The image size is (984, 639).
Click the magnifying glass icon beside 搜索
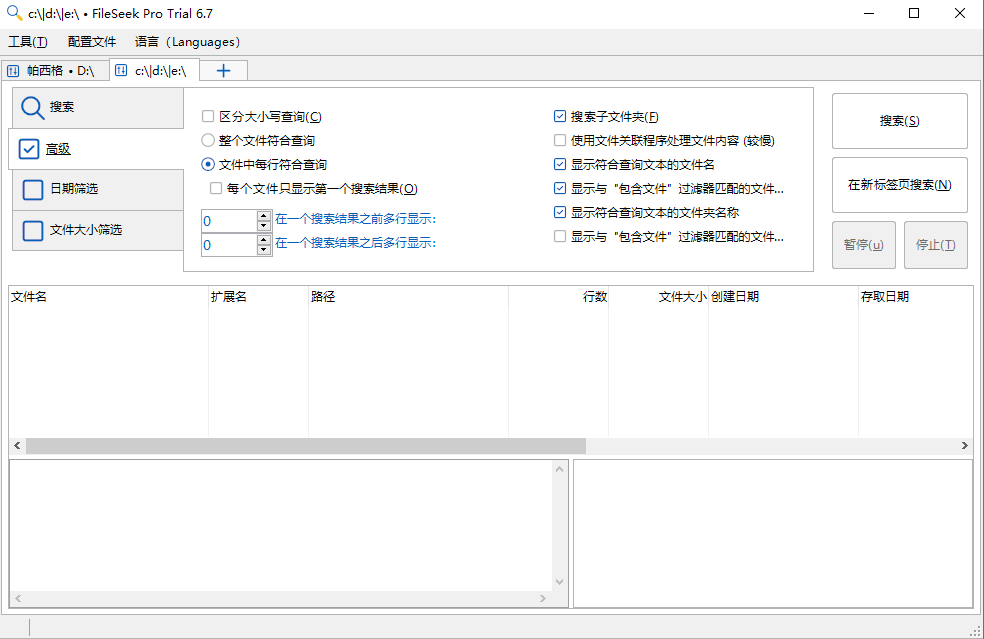[33, 107]
